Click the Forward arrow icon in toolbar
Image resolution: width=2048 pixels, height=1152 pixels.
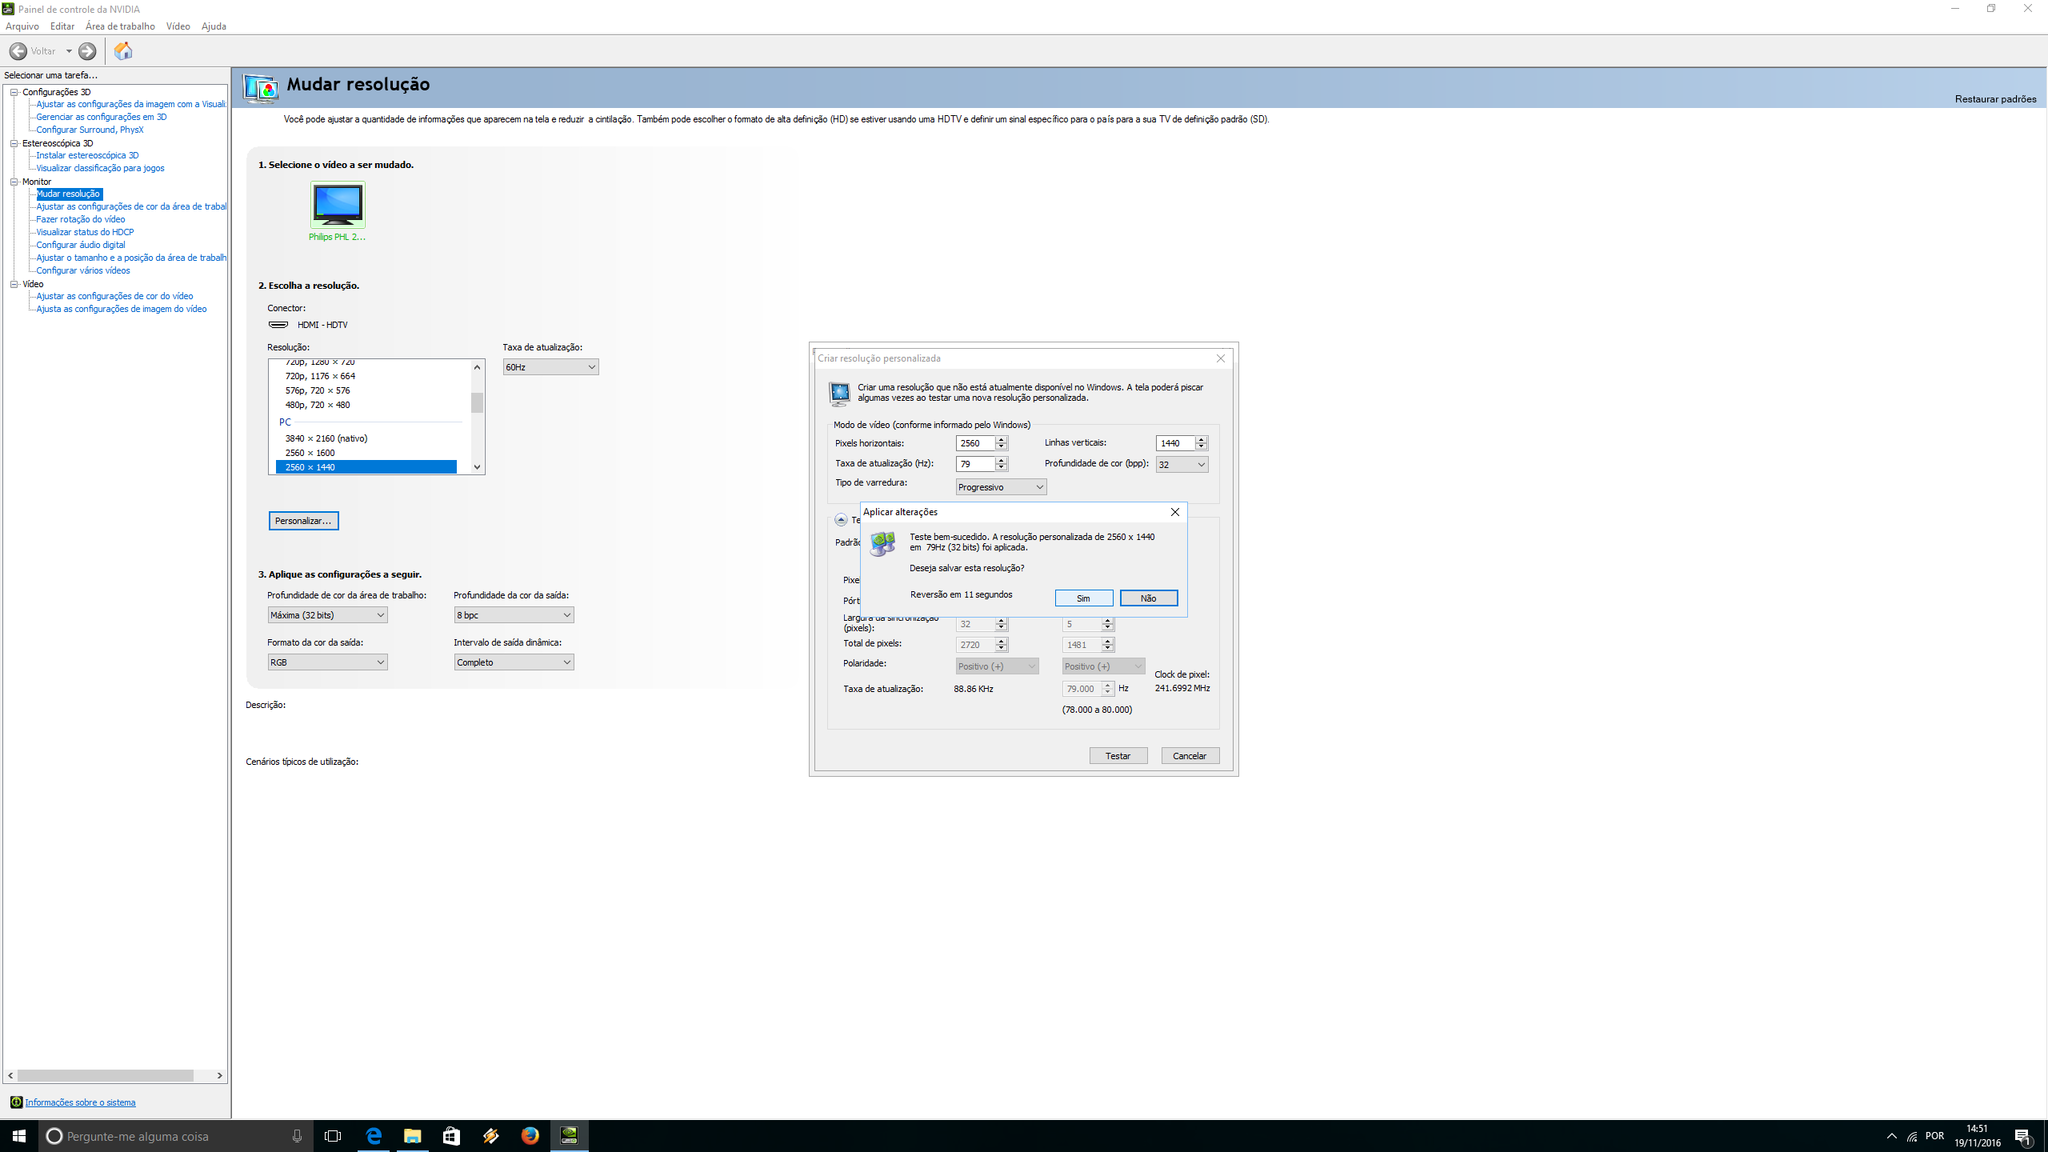(88, 51)
